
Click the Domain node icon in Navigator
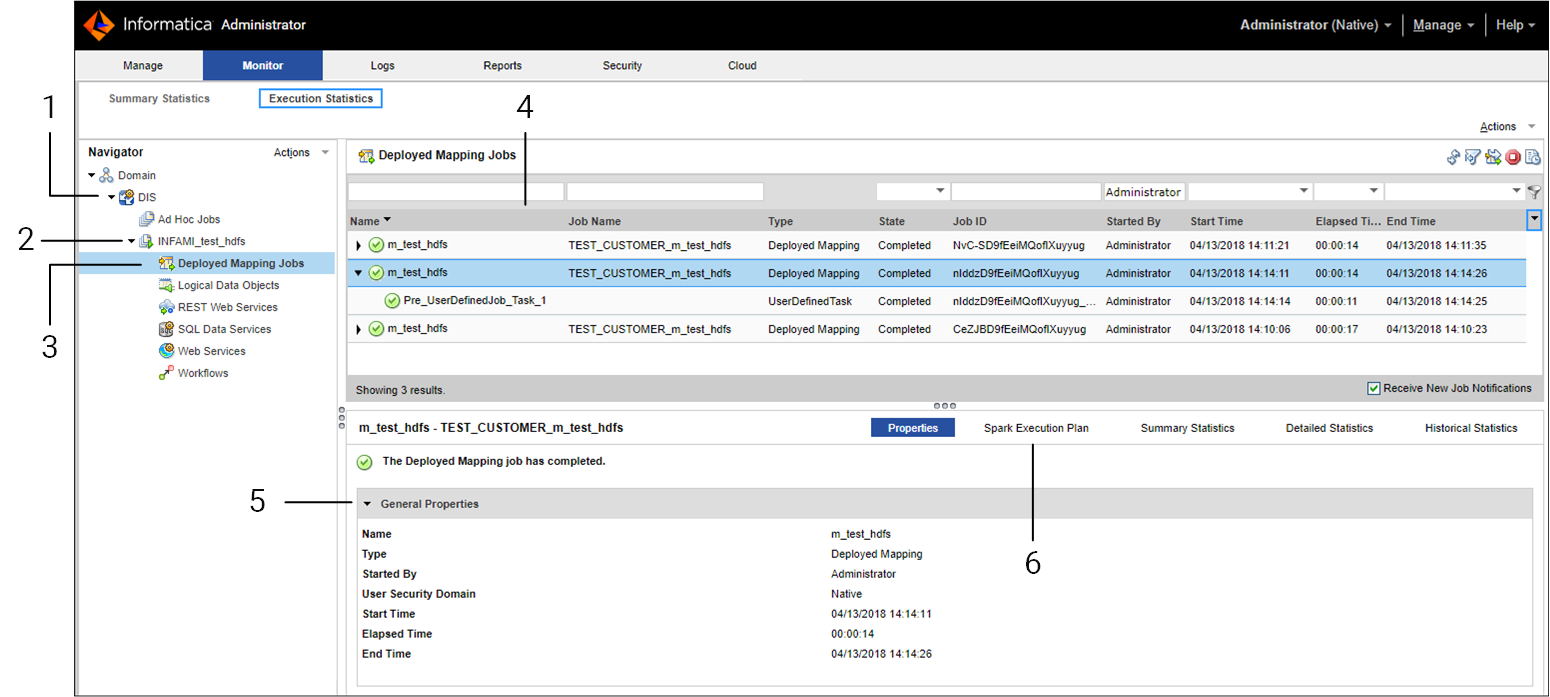tap(106, 175)
